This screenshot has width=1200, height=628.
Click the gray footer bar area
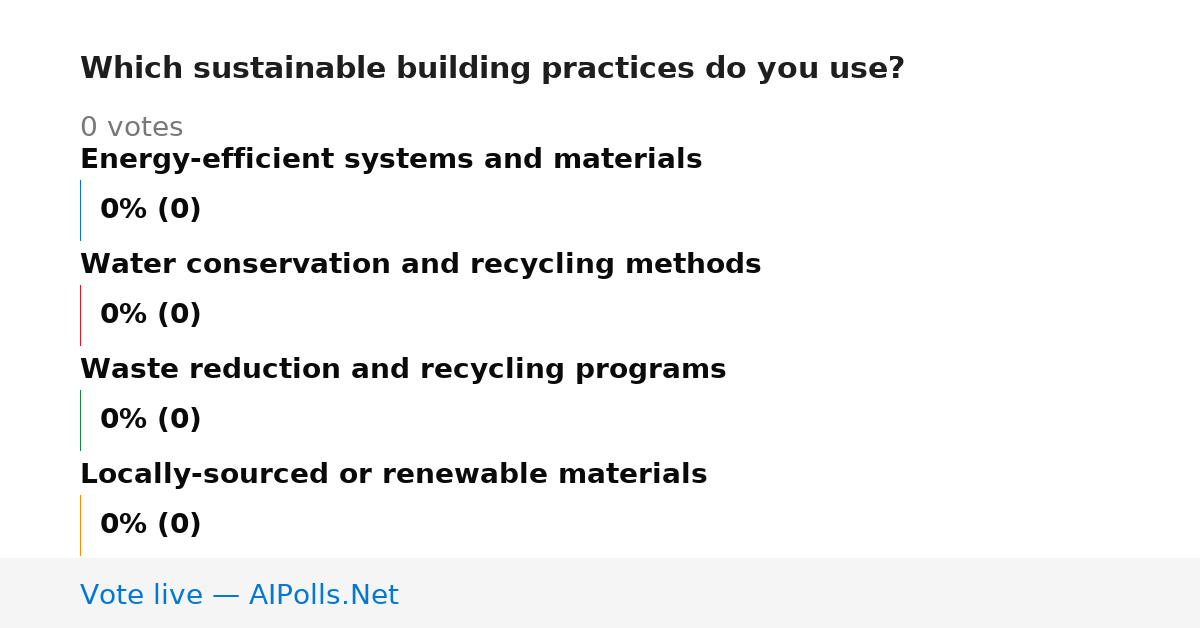tap(600, 593)
